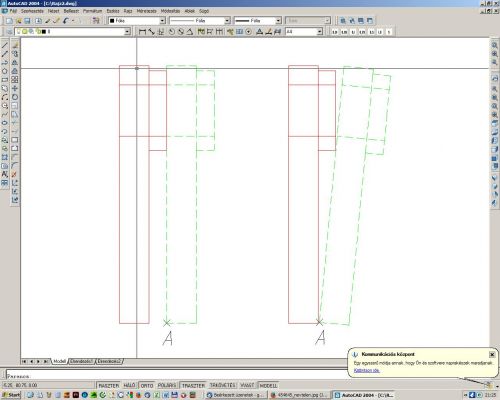Image resolution: width=500 pixels, height=400 pixels.
Task: Open the Nézet menu
Action: [53, 11]
